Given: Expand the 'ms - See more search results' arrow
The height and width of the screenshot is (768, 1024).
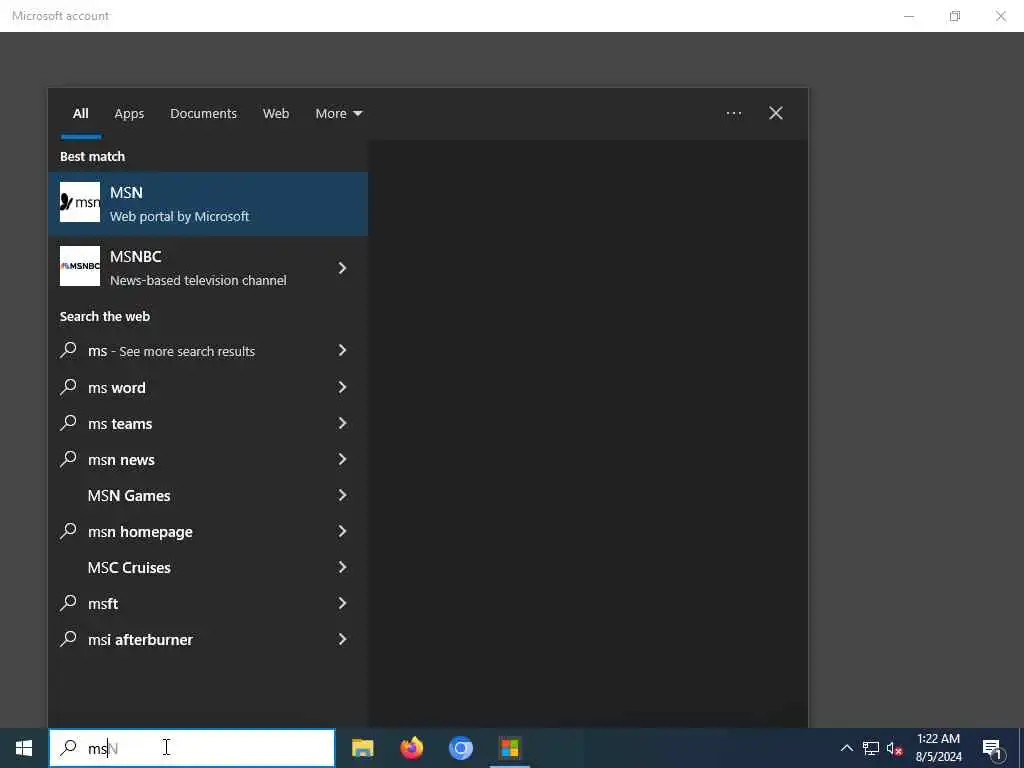Looking at the screenshot, I should pos(342,351).
